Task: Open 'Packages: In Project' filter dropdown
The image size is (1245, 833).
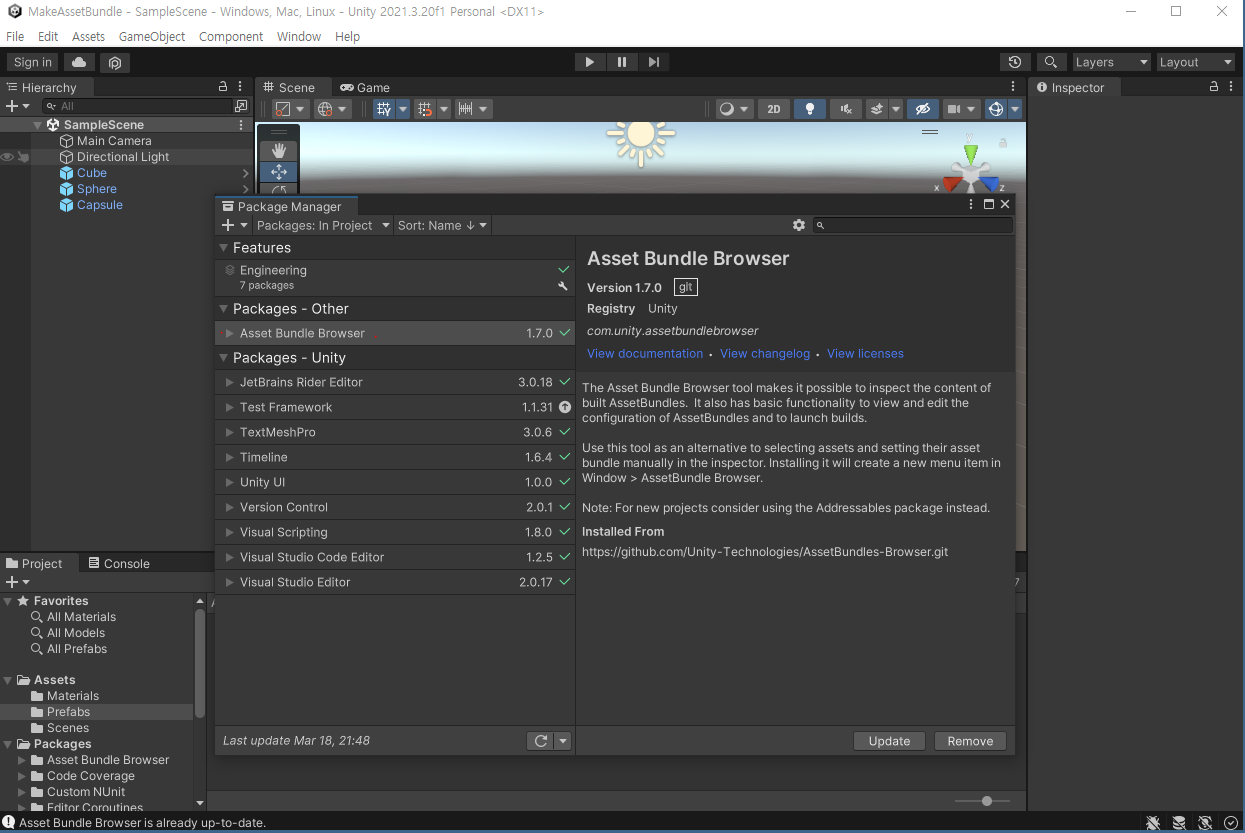Action: 322,225
